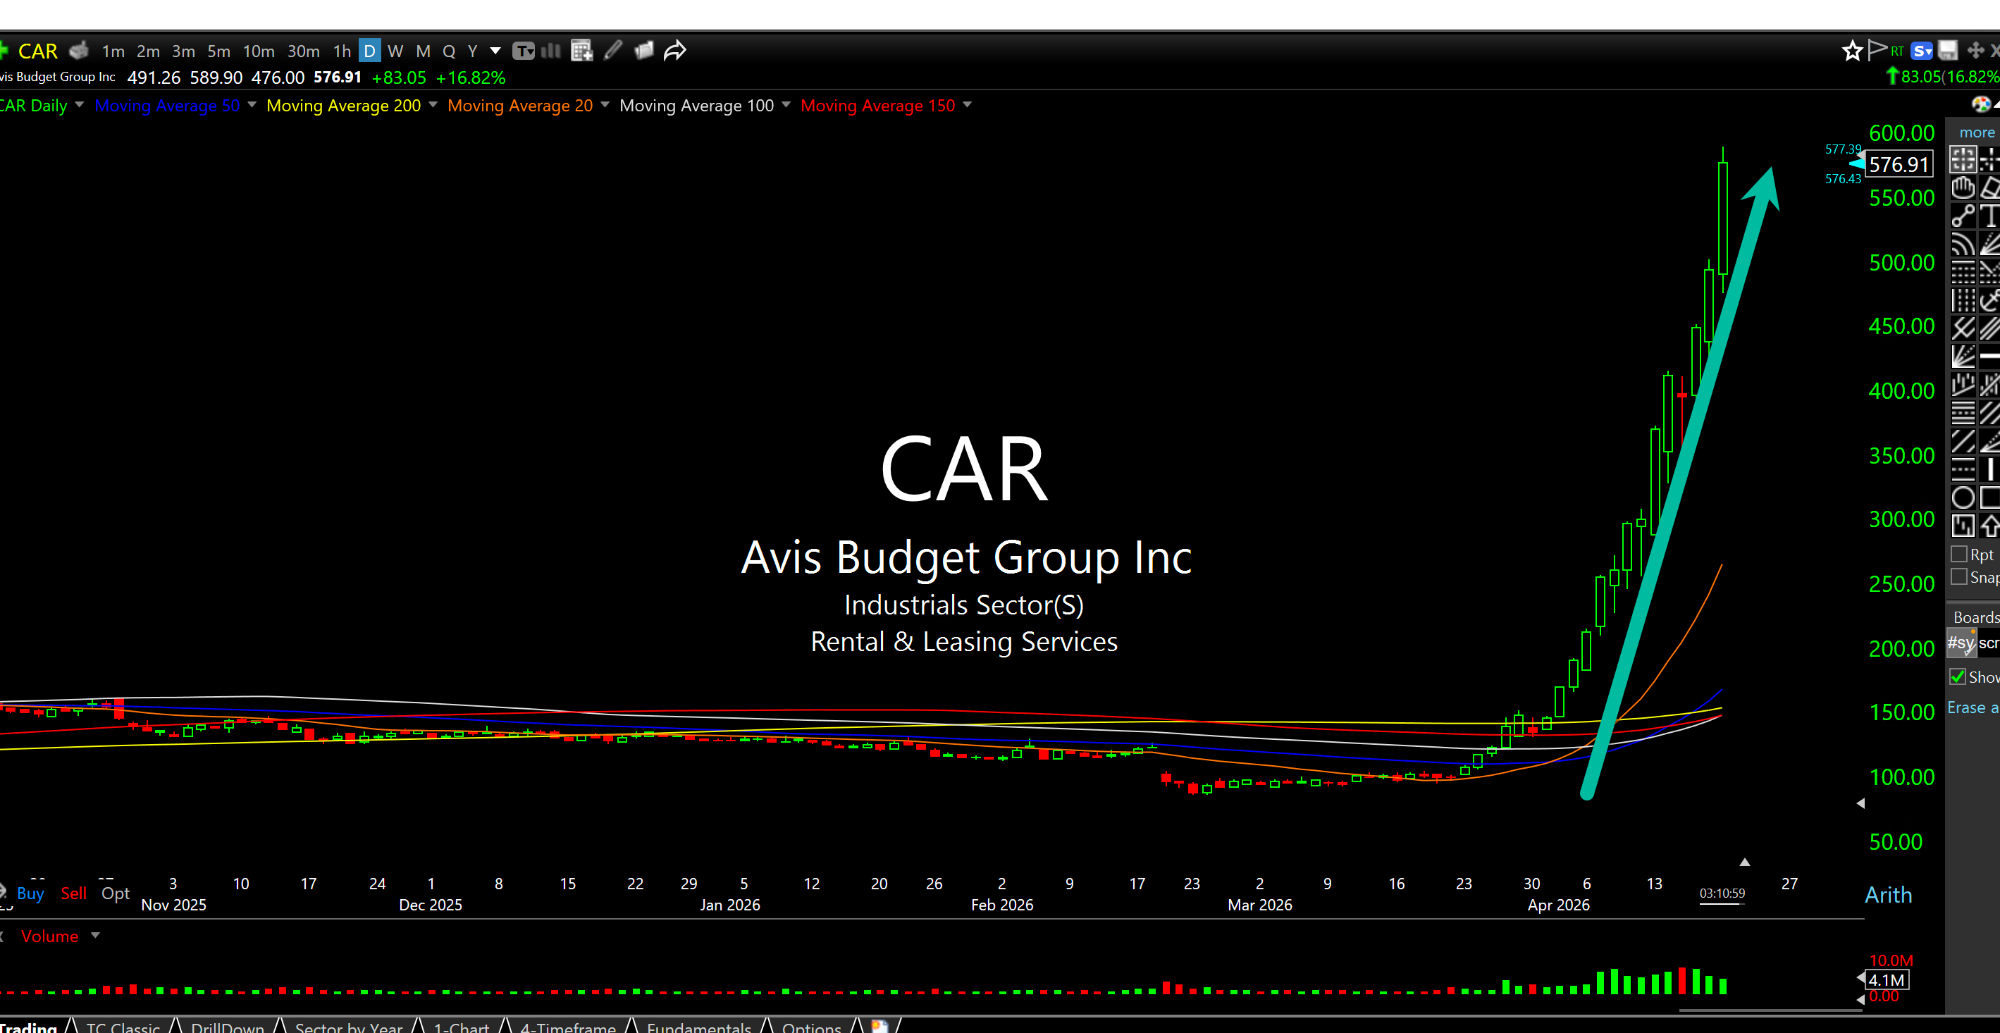The width and height of the screenshot is (2000, 1033).
Task: Click the color palette icon
Action: click(1980, 104)
